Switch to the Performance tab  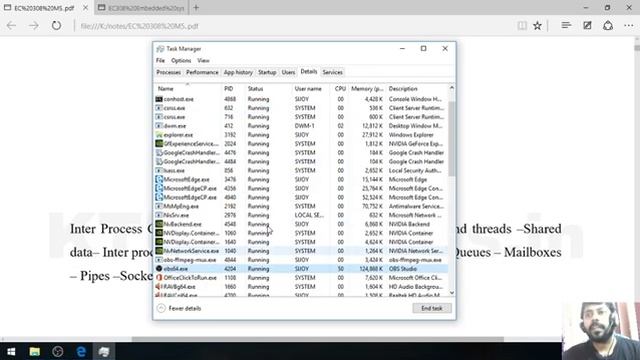(x=202, y=72)
